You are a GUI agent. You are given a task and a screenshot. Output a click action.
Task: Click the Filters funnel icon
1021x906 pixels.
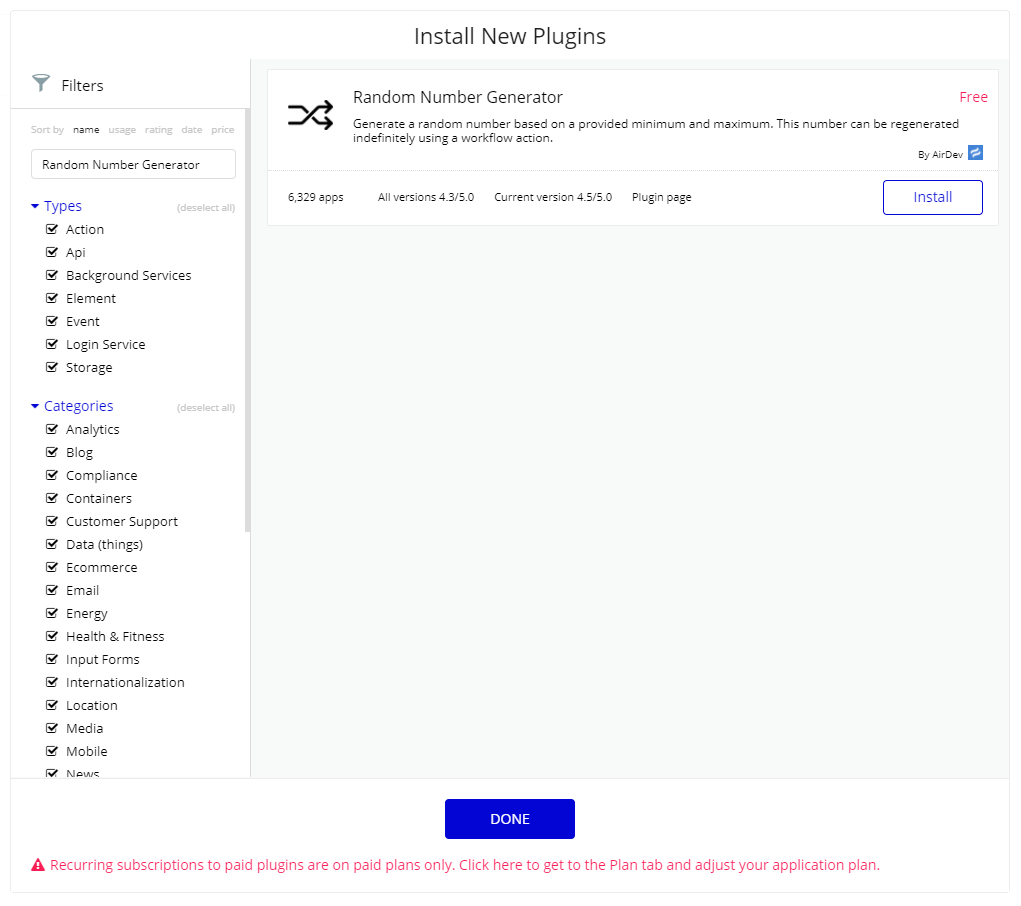click(x=41, y=83)
